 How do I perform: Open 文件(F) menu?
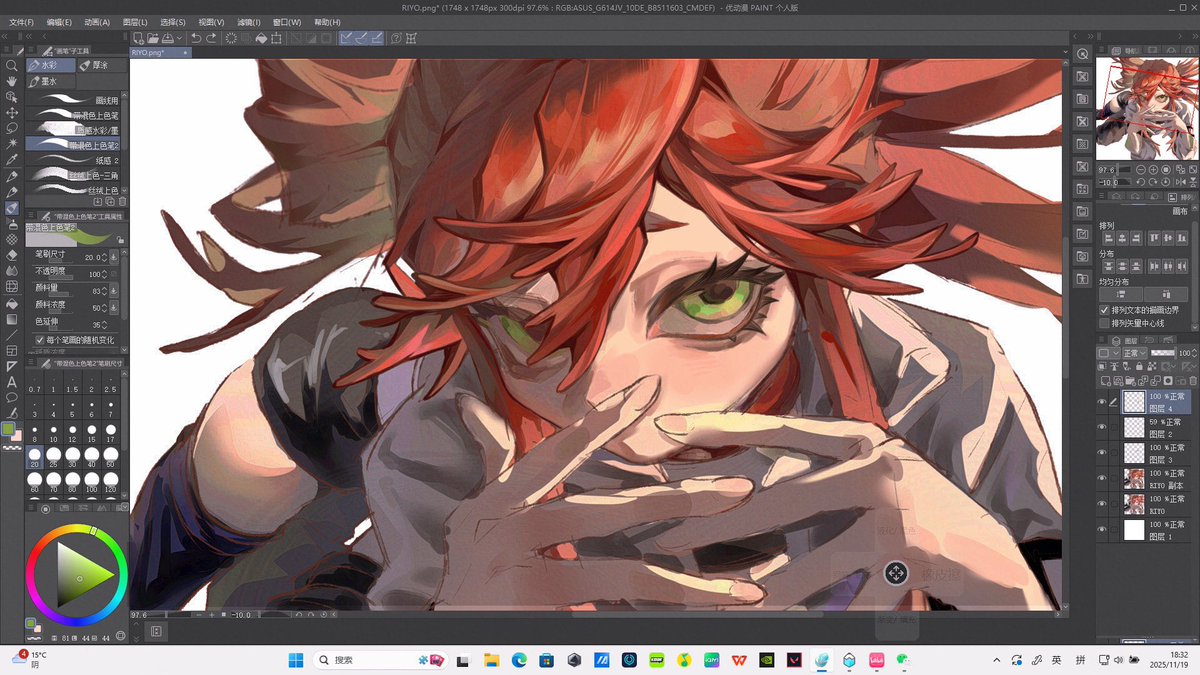click(21, 22)
